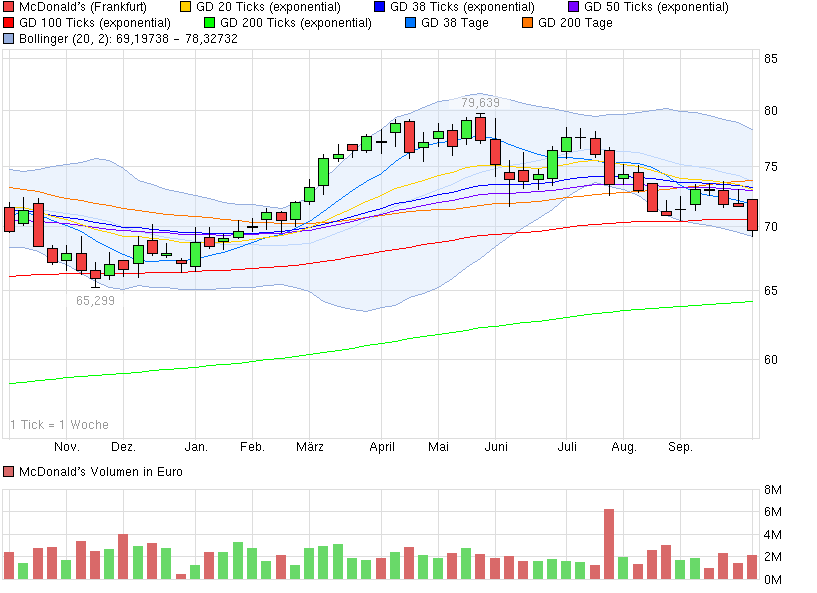This screenshot has height=593, width=817.
Task: Toggle the McDonald's Volumen in Euro indicator
Action: (11, 470)
